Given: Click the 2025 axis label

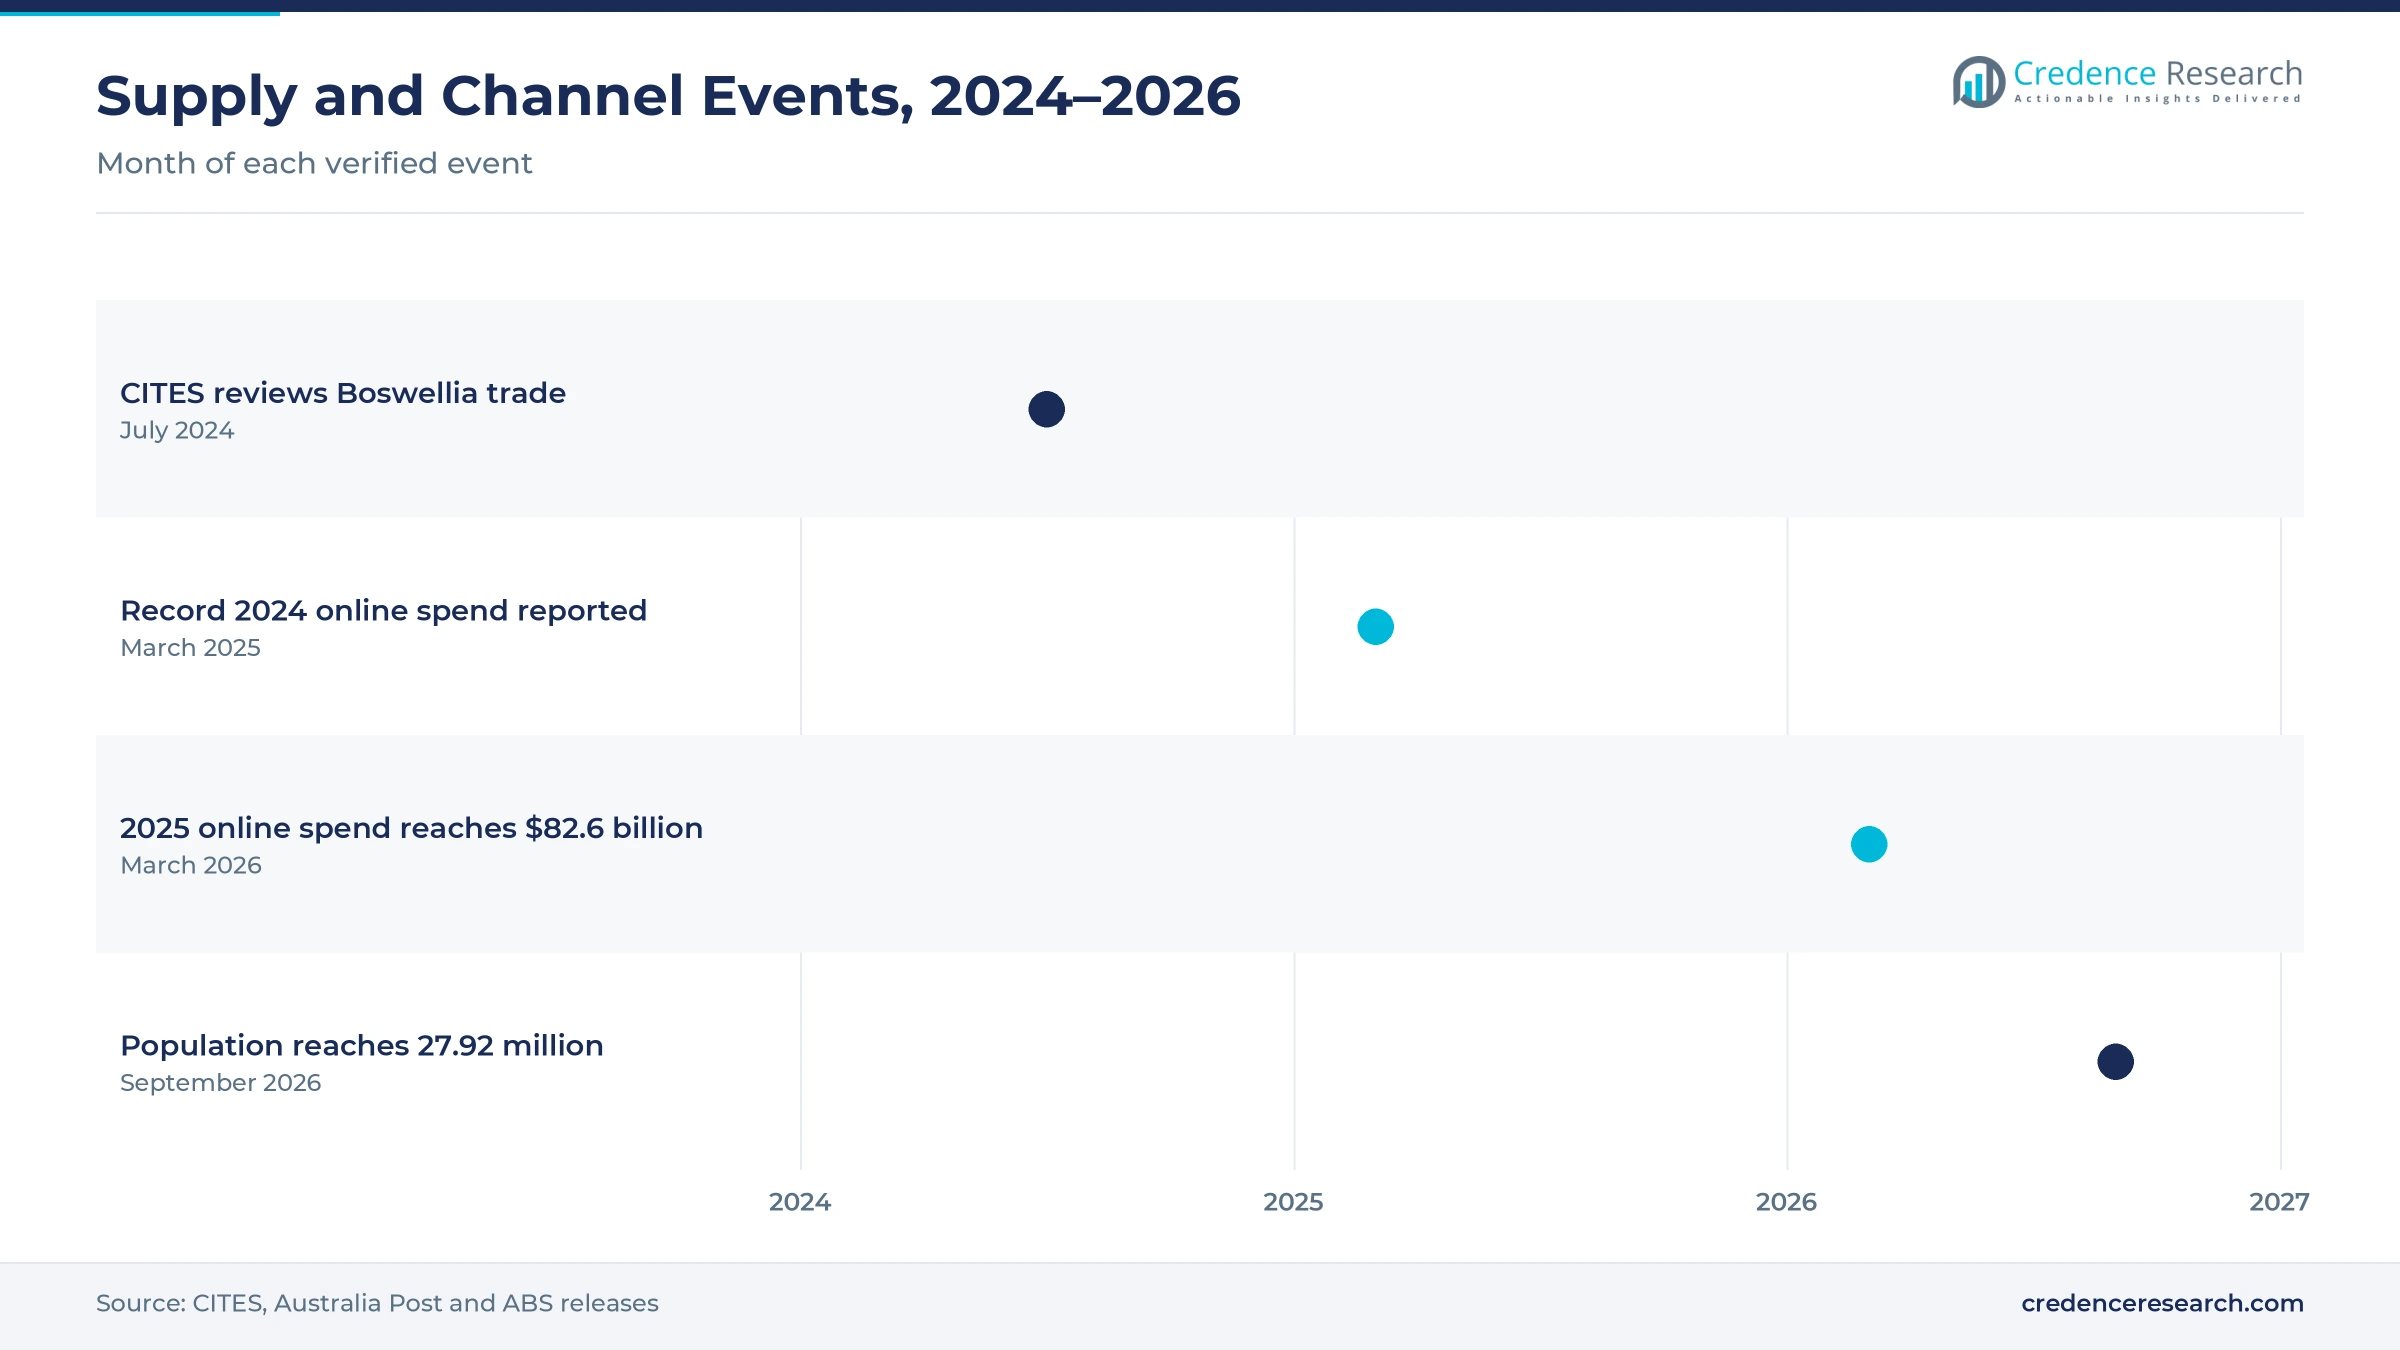Looking at the screenshot, I should pos(1293,1202).
